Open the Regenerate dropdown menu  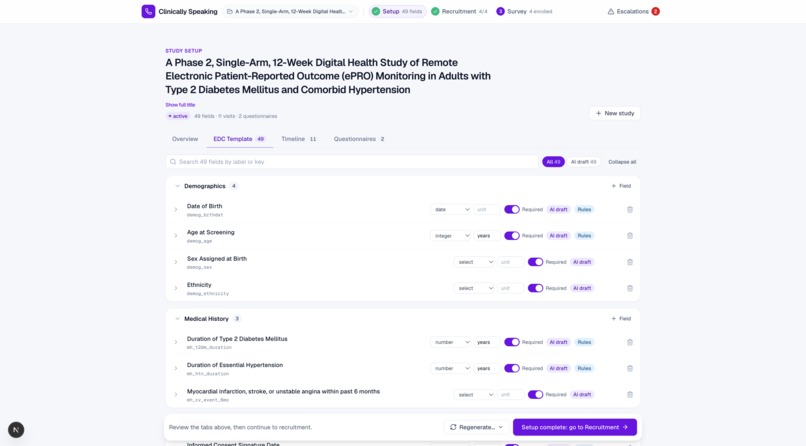pyautogui.click(x=476, y=427)
